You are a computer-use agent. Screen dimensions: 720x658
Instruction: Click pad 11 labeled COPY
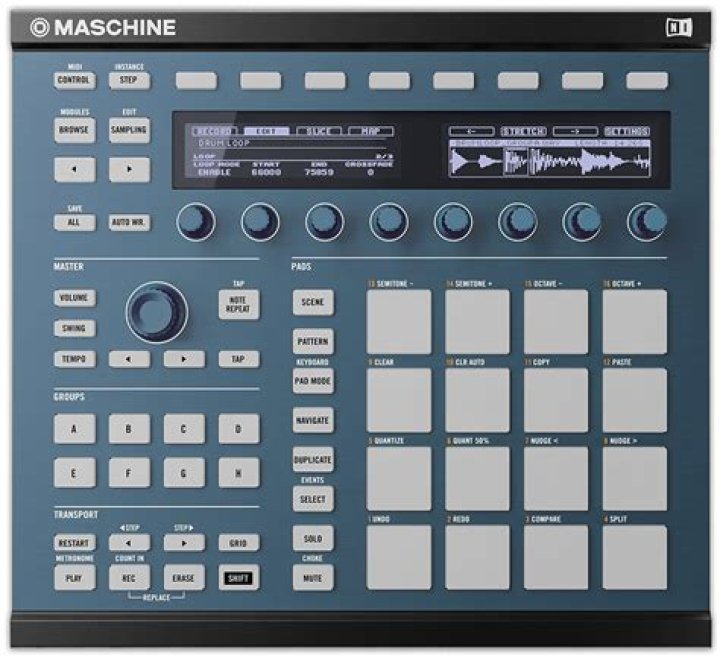(x=556, y=399)
